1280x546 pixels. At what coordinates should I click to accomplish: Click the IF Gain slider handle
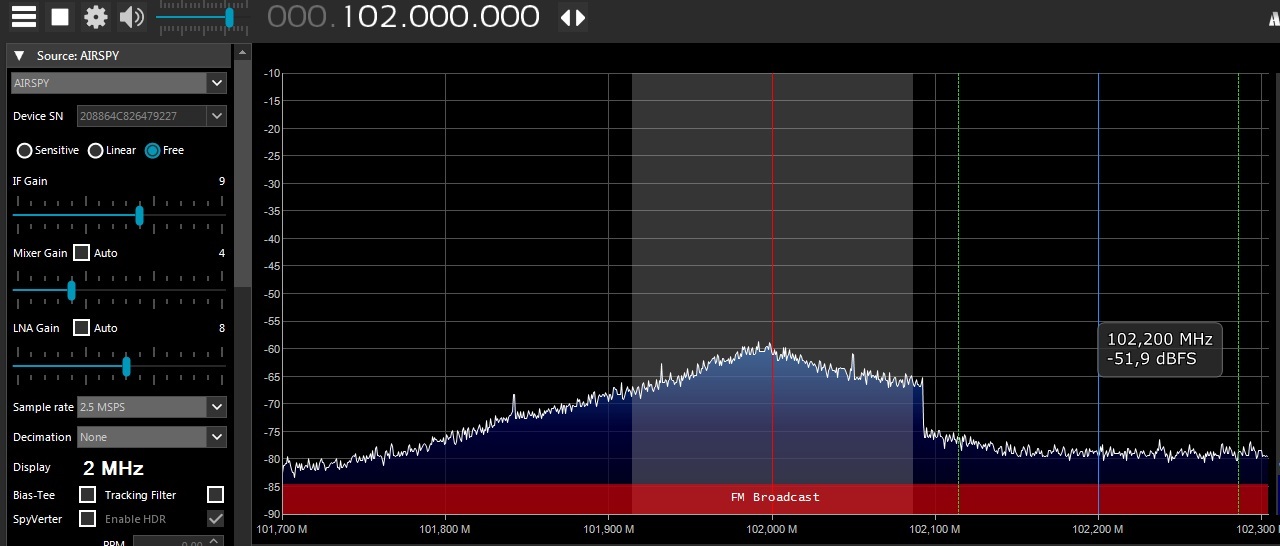coord(139,215)
